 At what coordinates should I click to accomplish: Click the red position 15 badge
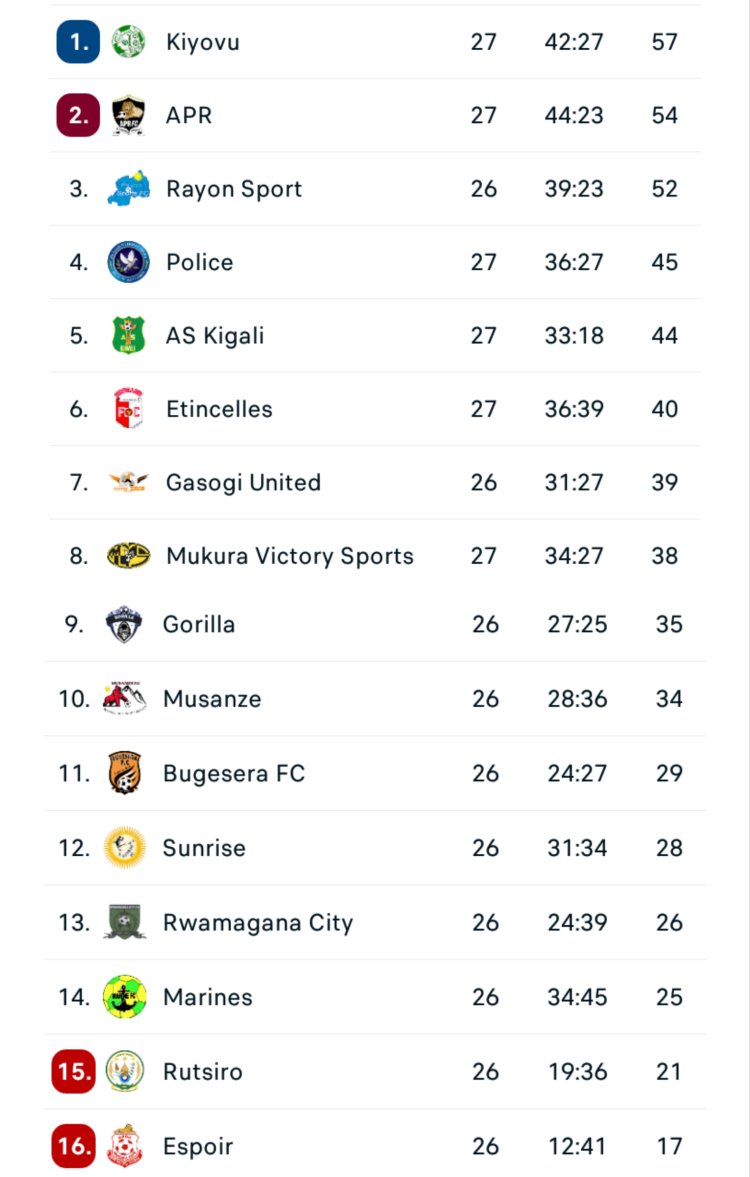[x=73, y=1071]
